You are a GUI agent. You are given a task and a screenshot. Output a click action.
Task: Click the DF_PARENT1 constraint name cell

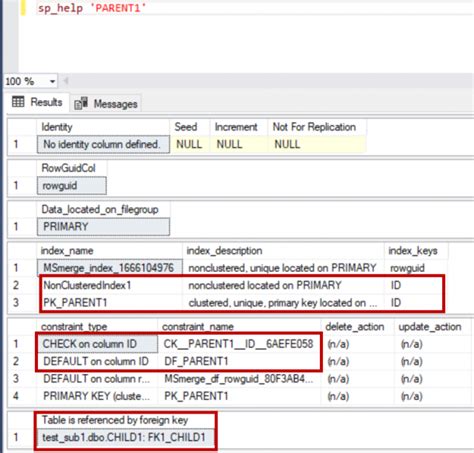click(x=239, y=361)
